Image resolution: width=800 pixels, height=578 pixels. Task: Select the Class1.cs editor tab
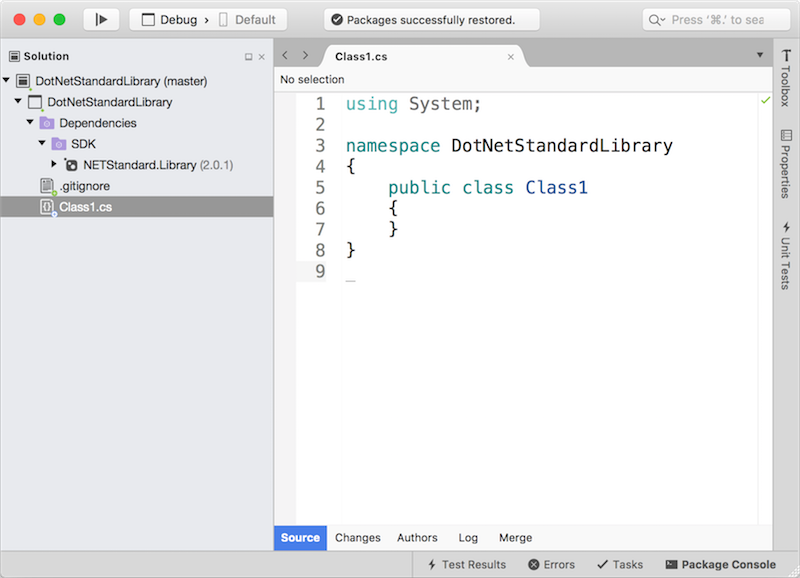[x=360, y=56]
